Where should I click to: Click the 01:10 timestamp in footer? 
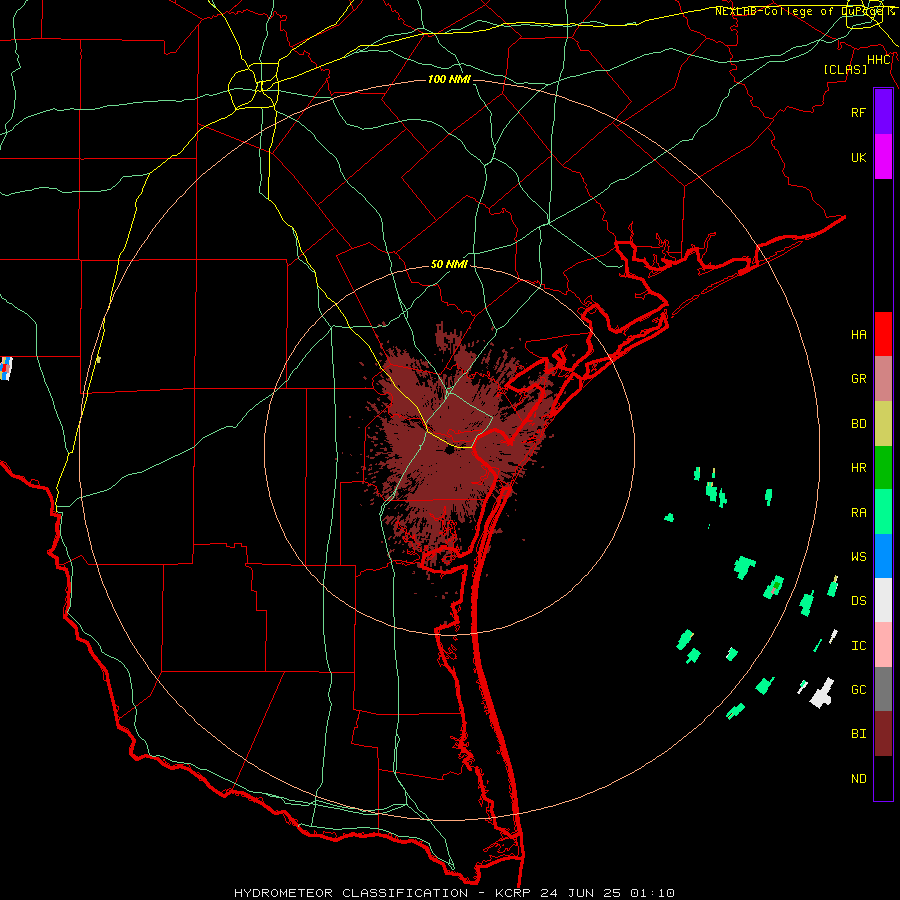point(652,893)
